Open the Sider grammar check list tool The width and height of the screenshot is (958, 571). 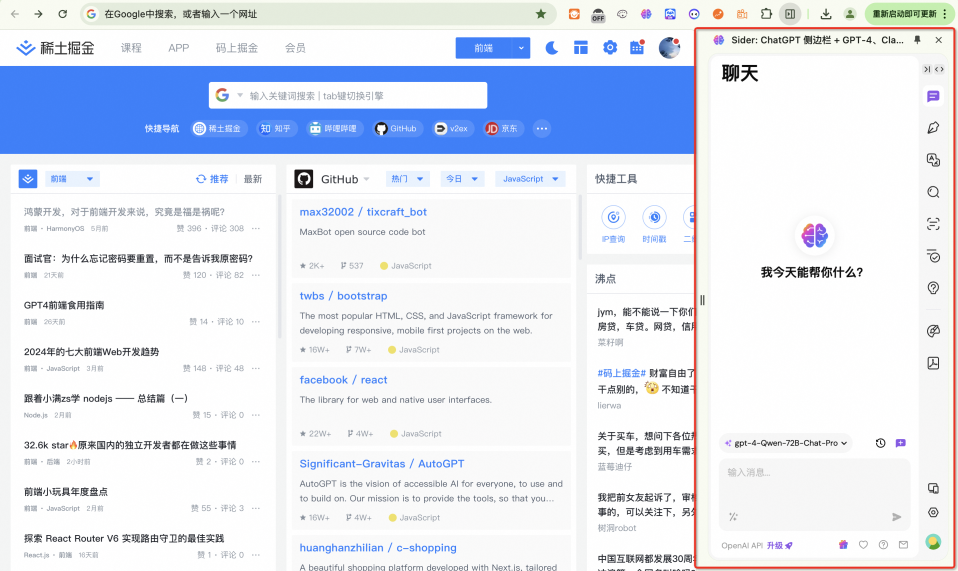(x=933, y=256)
